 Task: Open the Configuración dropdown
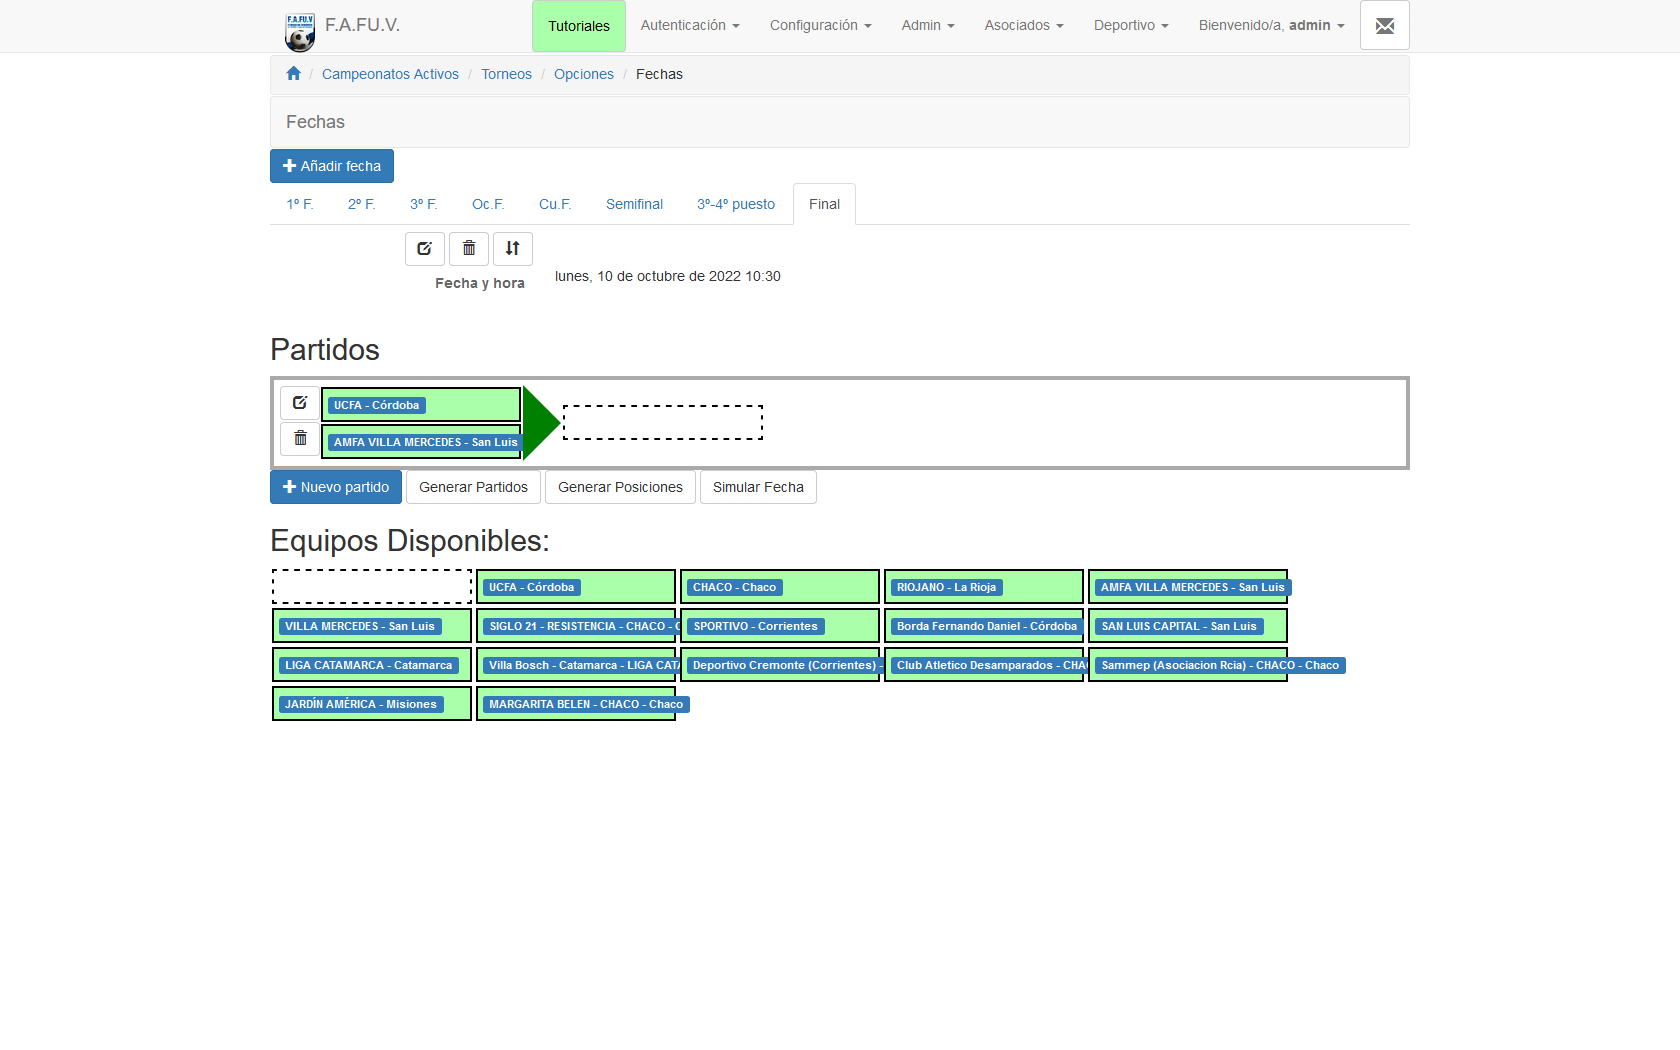click(820, 26)
